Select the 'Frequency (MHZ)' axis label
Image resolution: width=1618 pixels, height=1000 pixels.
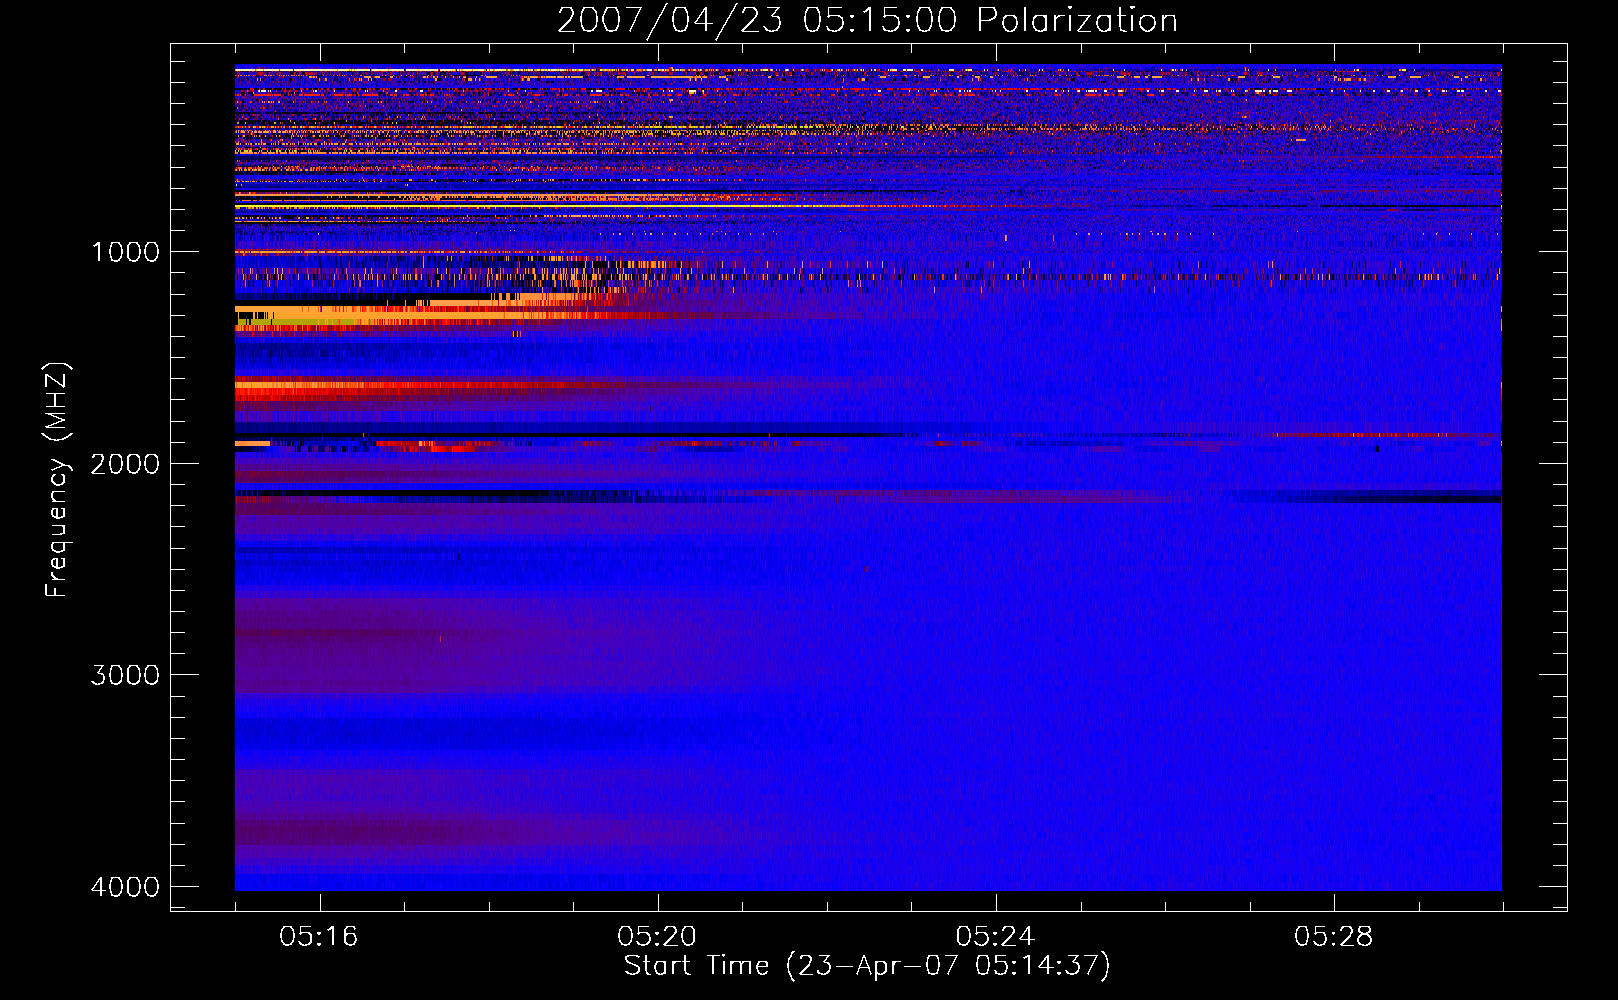(57, 480)
